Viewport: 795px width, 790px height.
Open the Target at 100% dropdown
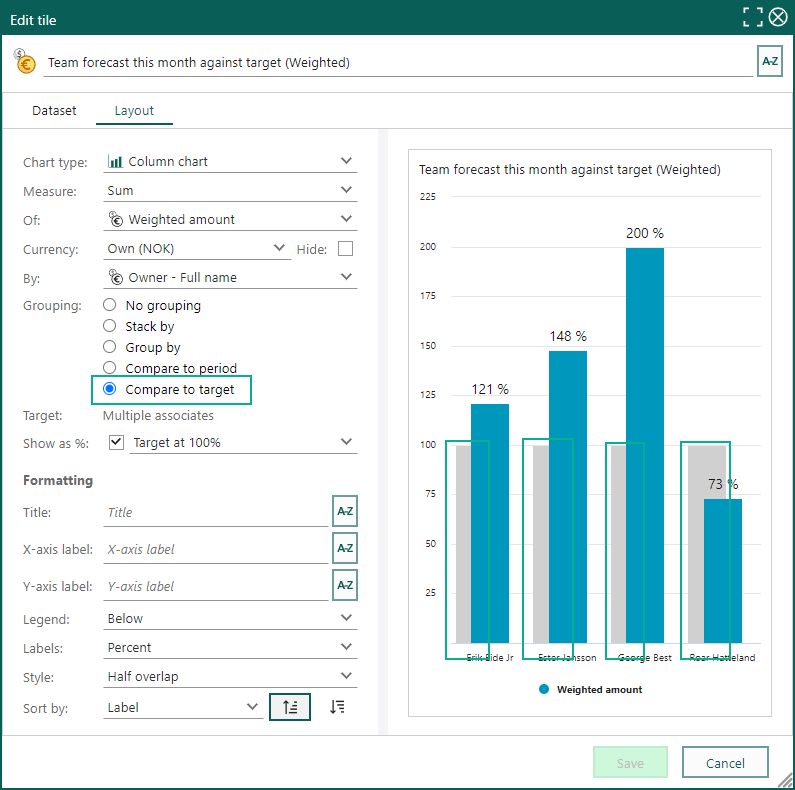243,442
